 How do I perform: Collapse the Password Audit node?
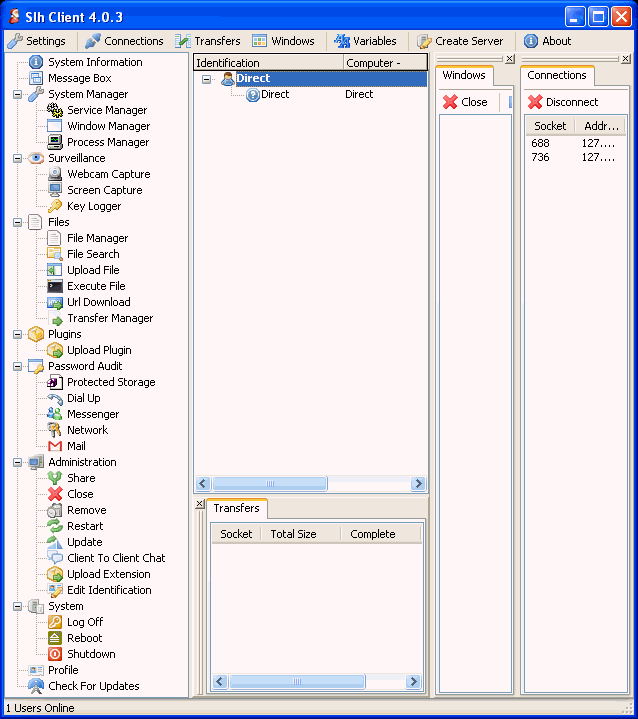(19, 366)
